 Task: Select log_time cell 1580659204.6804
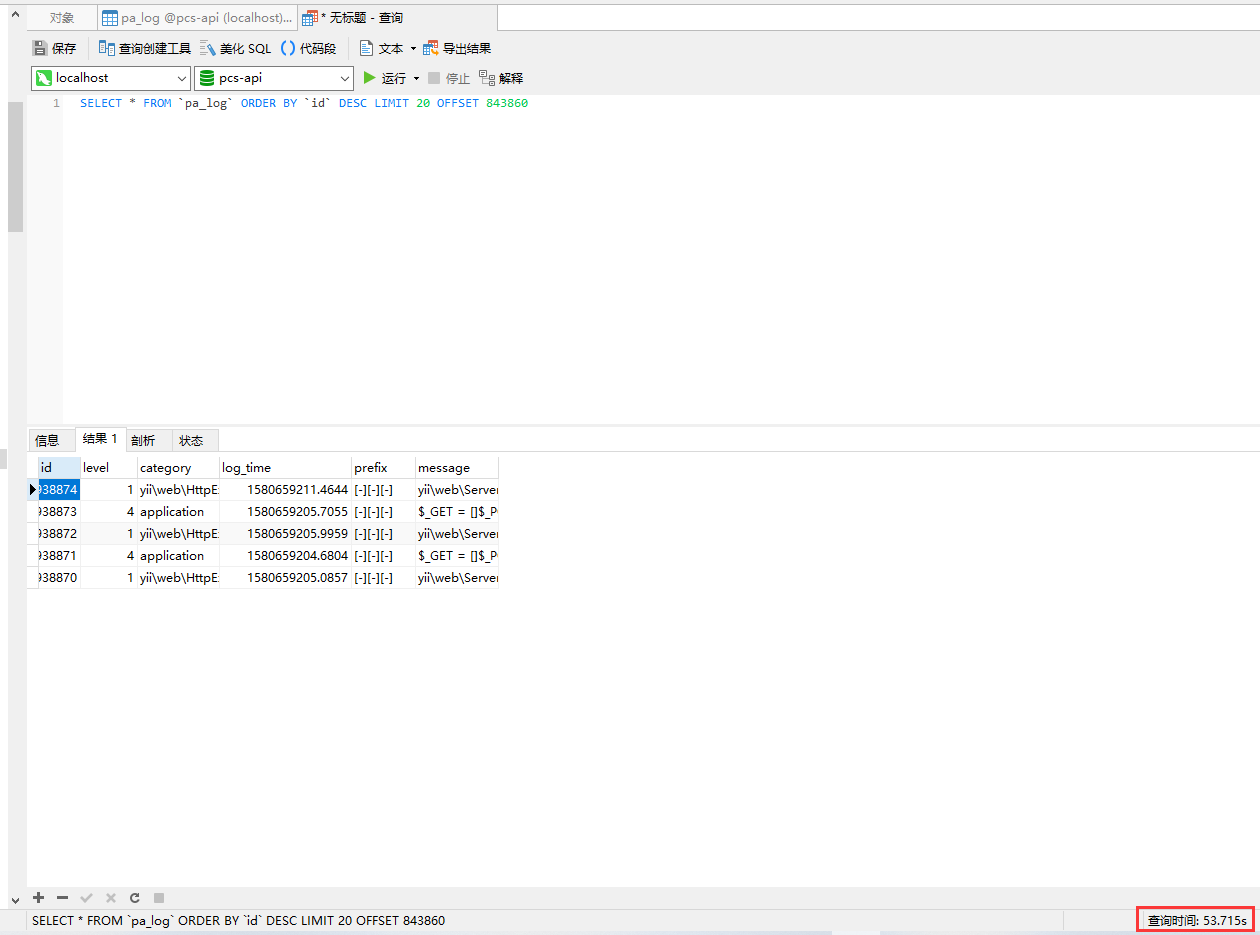coord(285,556)
